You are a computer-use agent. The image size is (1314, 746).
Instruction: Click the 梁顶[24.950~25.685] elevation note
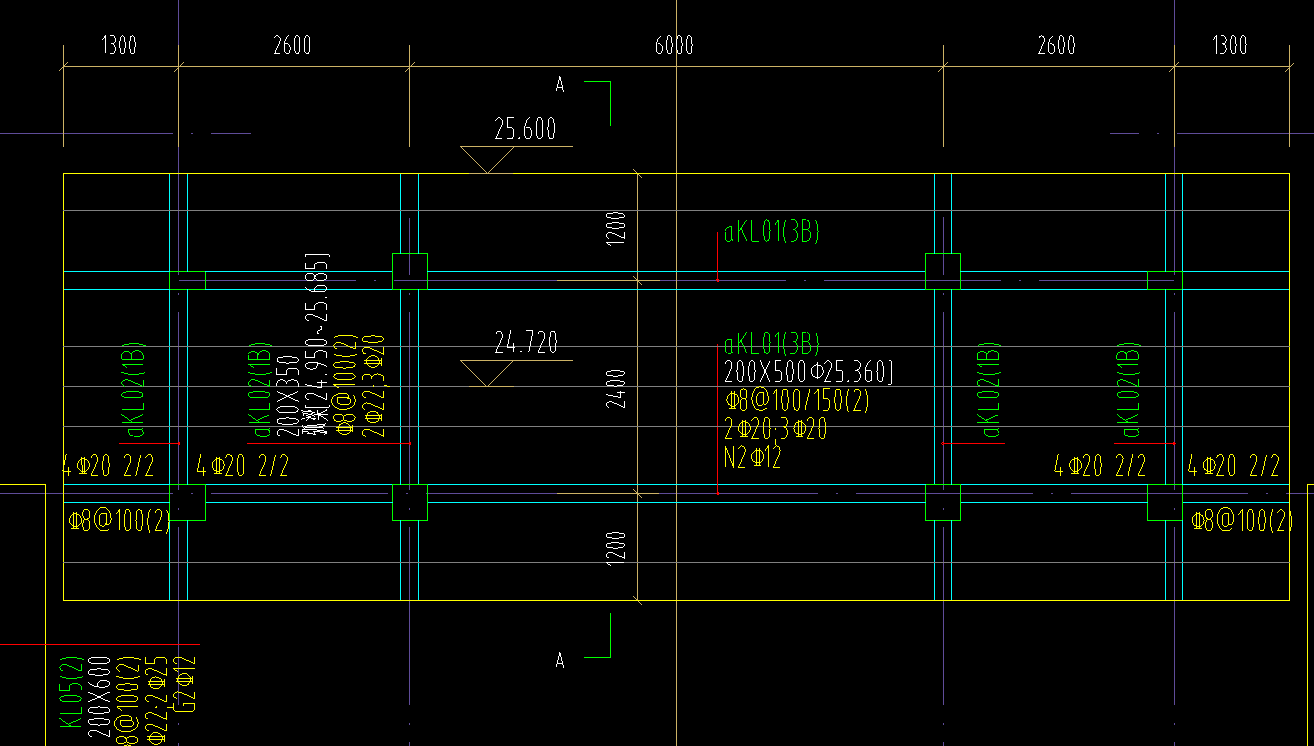pyautogui.click(x=318, y=345)
